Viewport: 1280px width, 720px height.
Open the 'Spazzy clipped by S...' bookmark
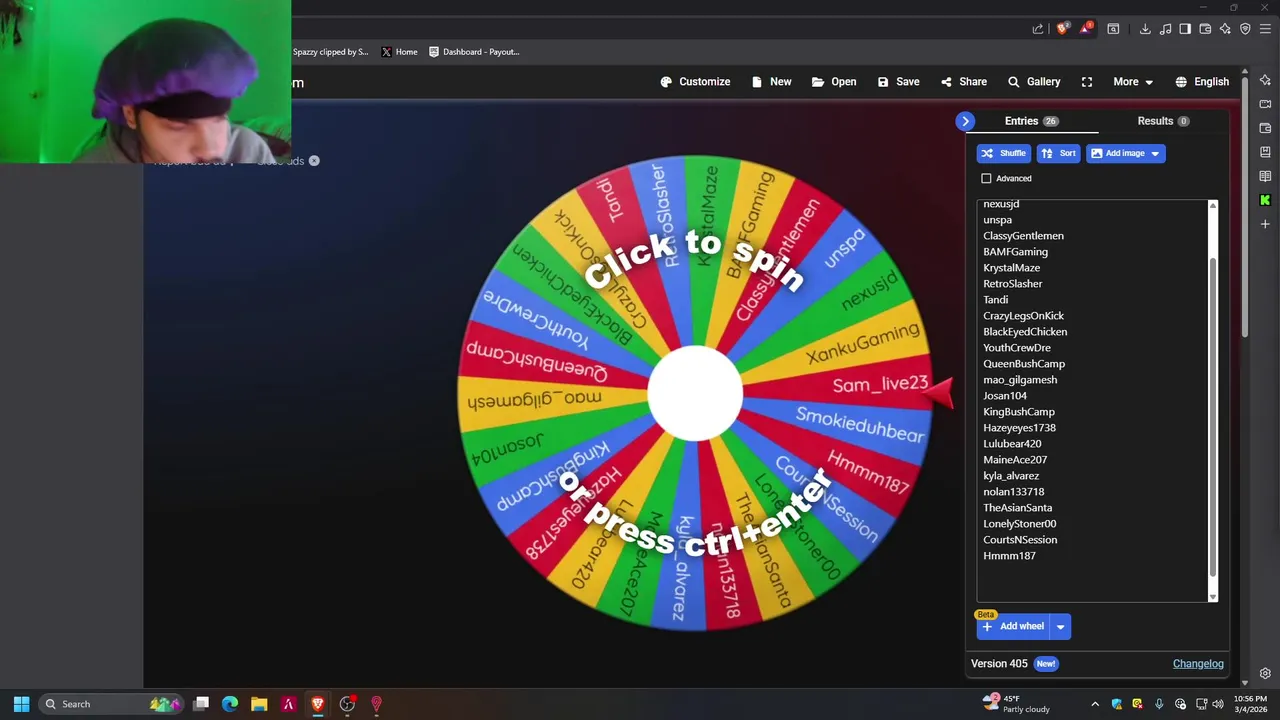pos(331,52)
